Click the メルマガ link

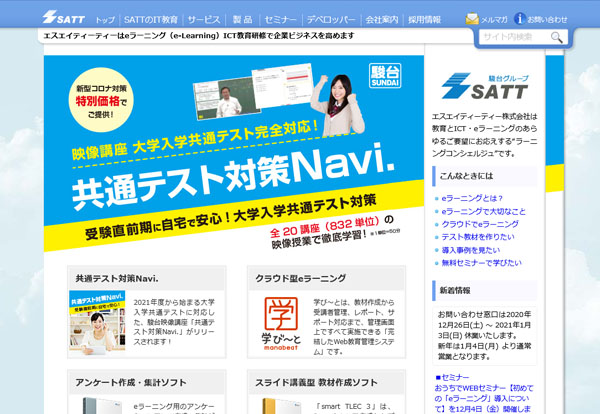coord(494,20)
